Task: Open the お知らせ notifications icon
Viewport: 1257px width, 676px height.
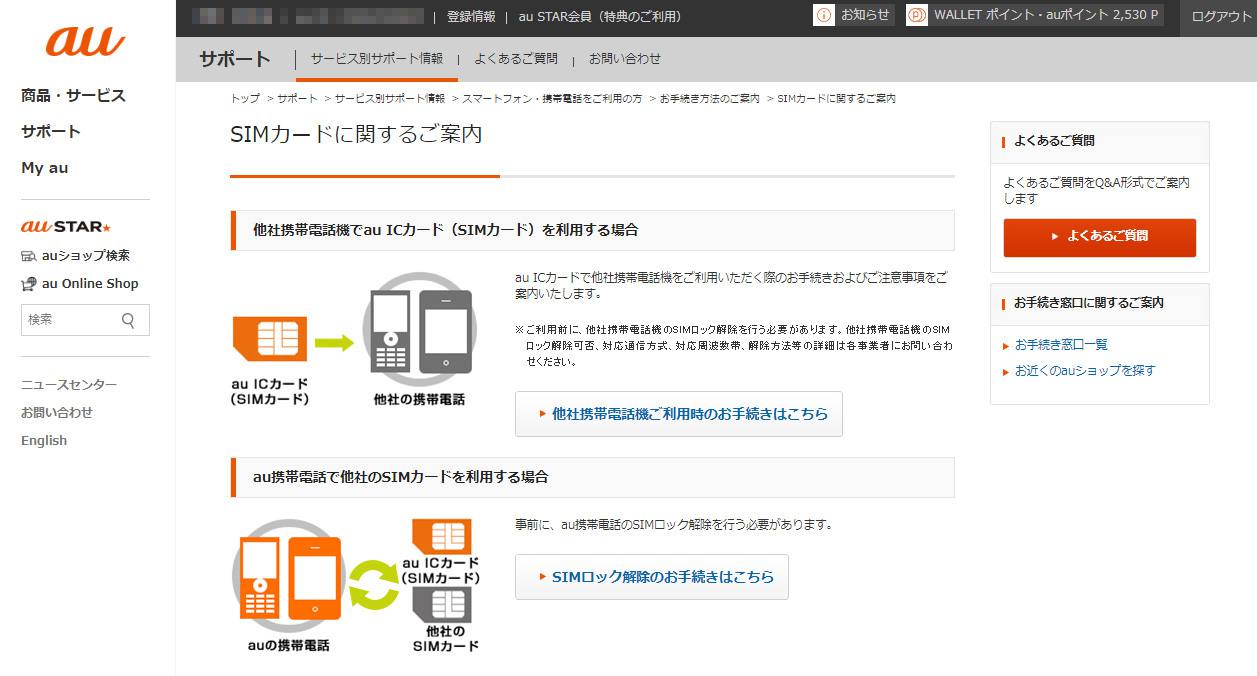Action: point(824,15)
